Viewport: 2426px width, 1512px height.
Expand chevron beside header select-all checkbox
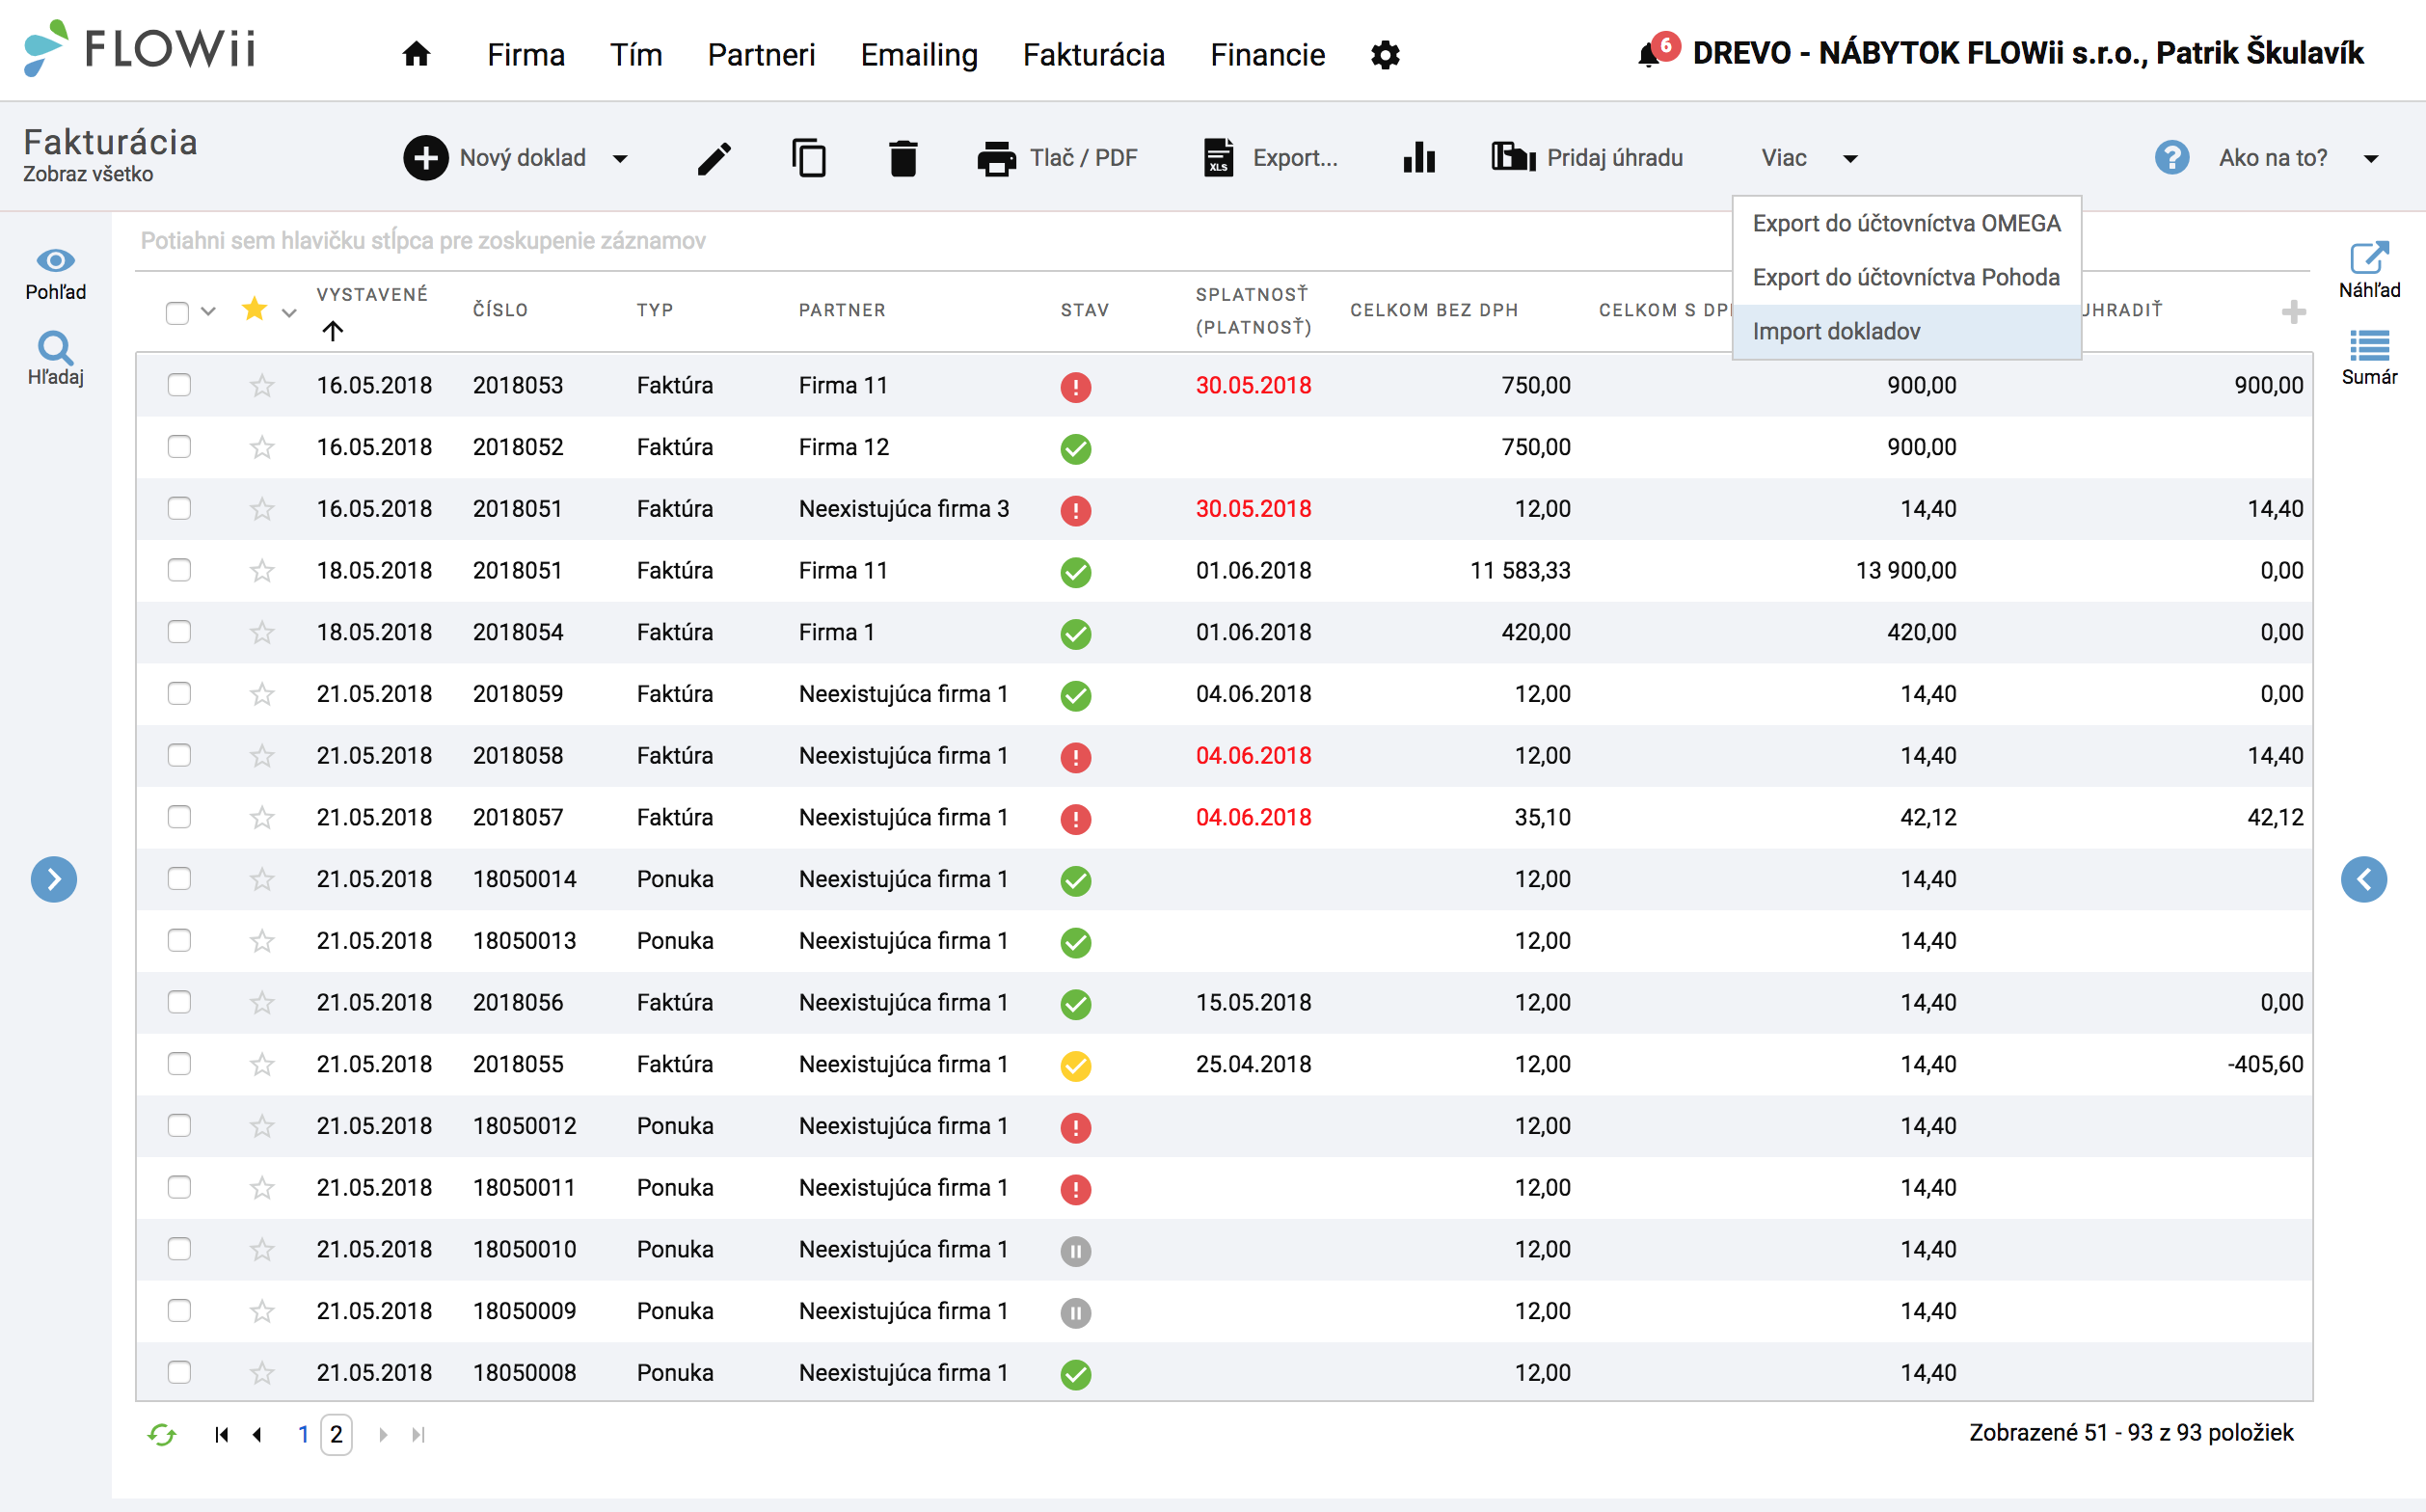coord(208,311)
